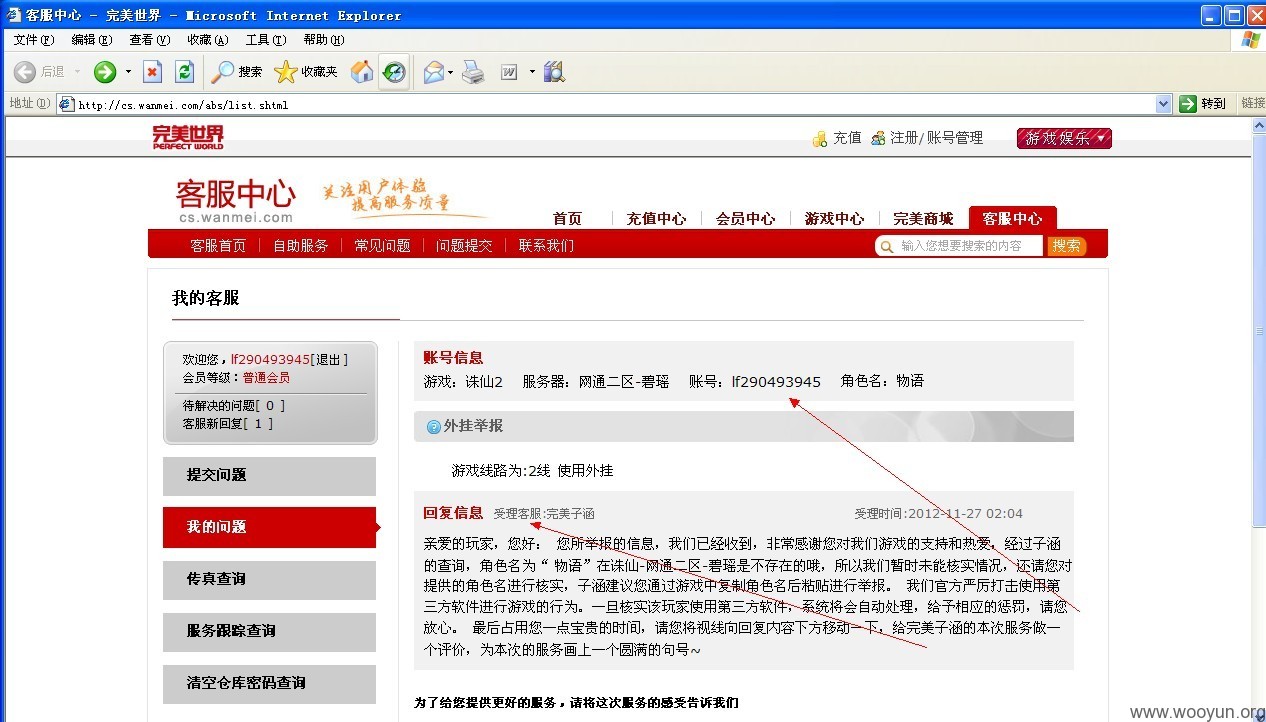Open the 收藏(A) menu
The width and height of the screenshot is (1266, 722).
tap(207, 40)
